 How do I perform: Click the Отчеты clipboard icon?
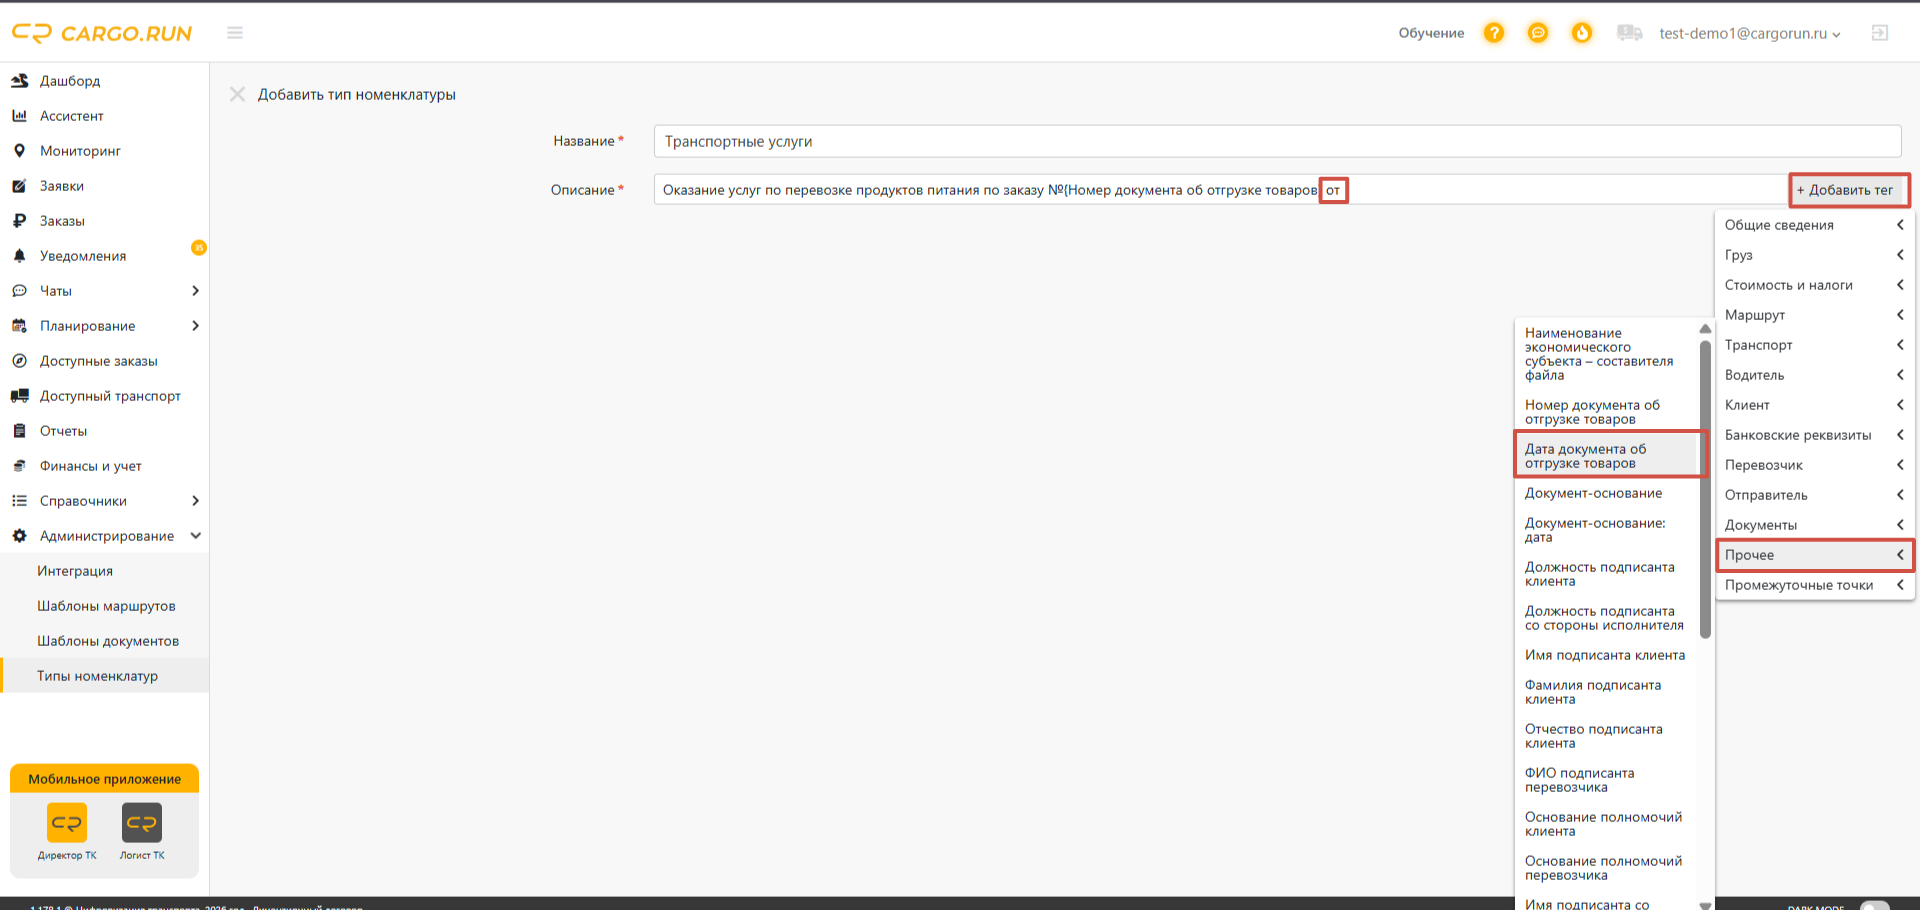coord(19,431)
